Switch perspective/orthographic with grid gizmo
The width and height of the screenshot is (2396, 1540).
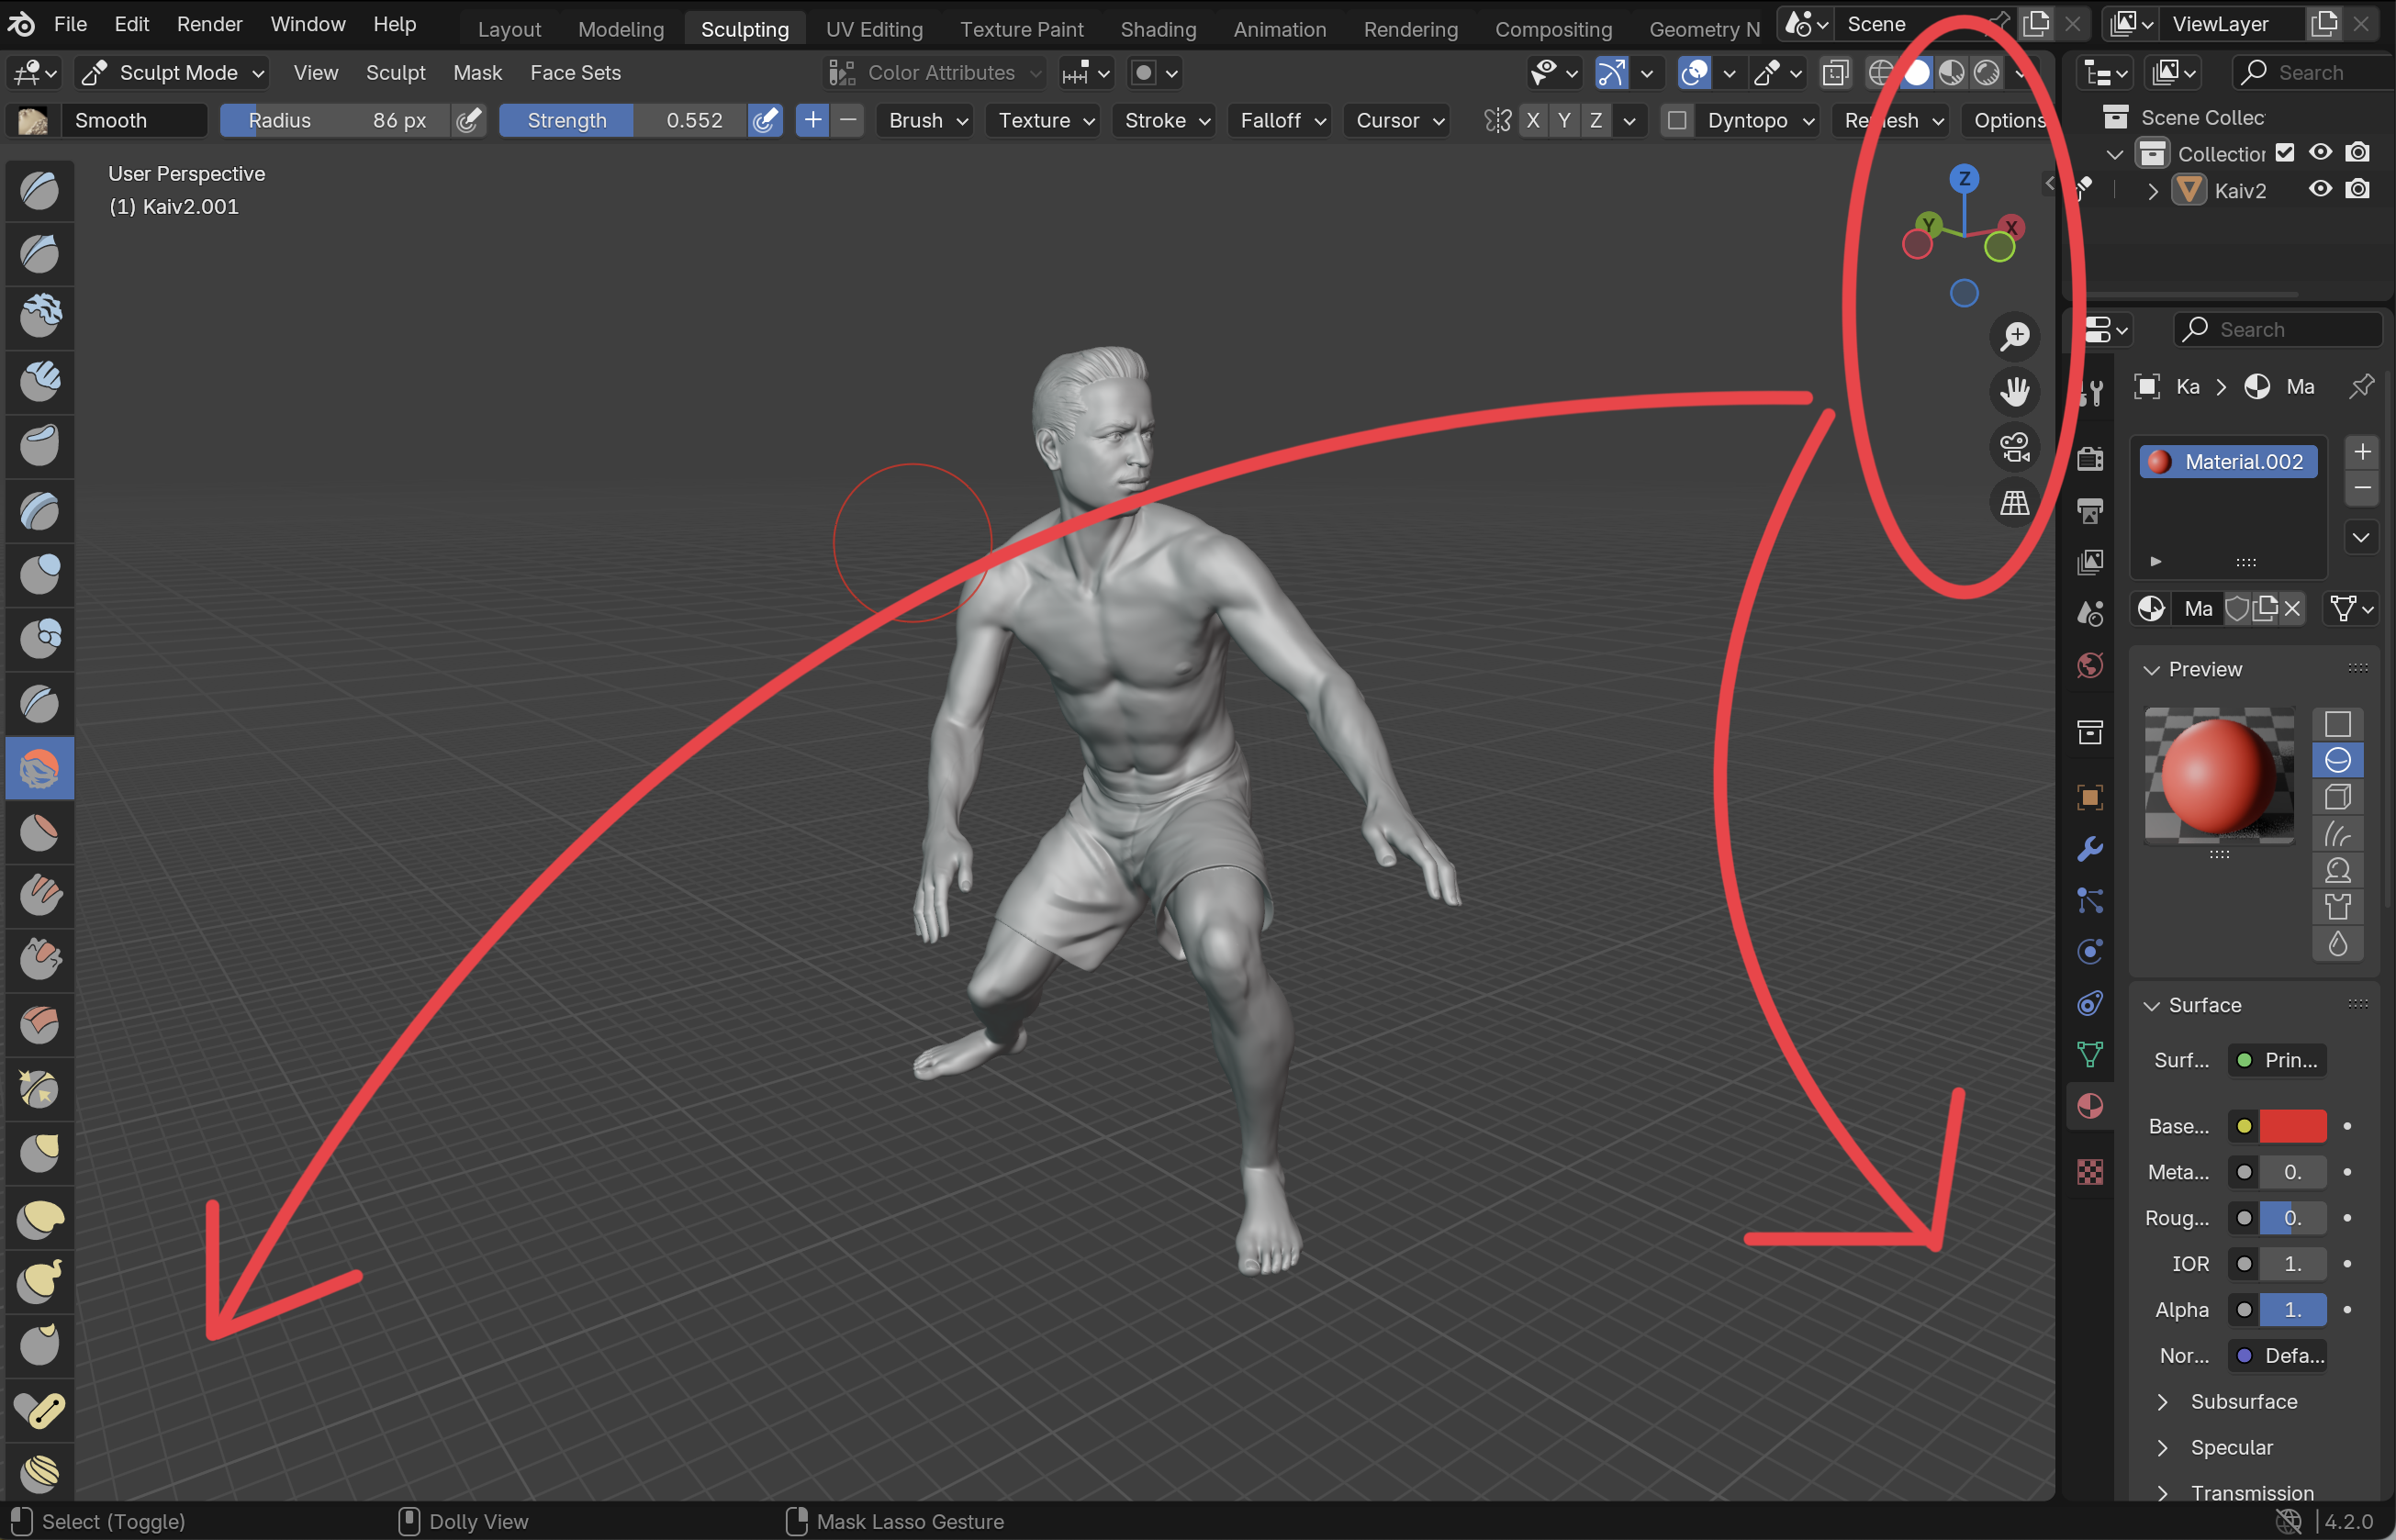click(2014, 502)
